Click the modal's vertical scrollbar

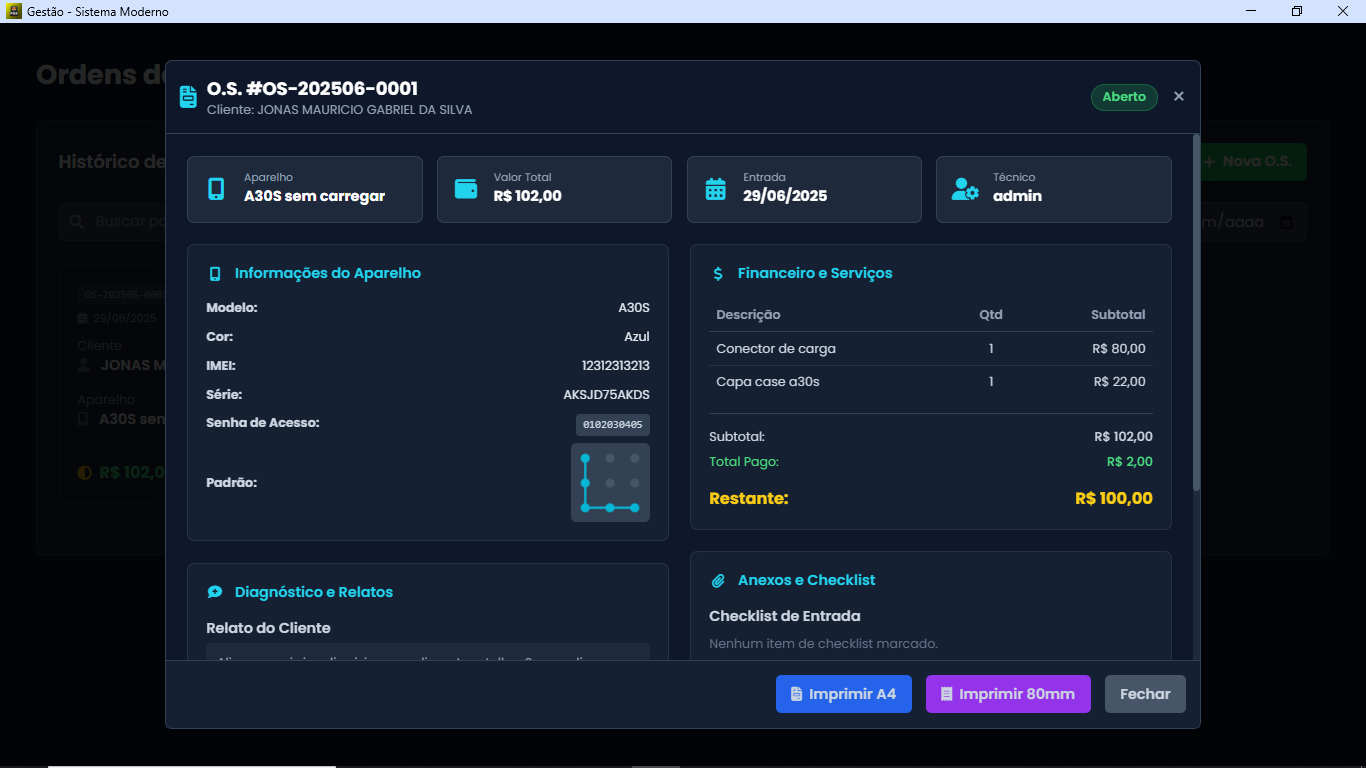pyautogui.click(x=1196, y=312)
